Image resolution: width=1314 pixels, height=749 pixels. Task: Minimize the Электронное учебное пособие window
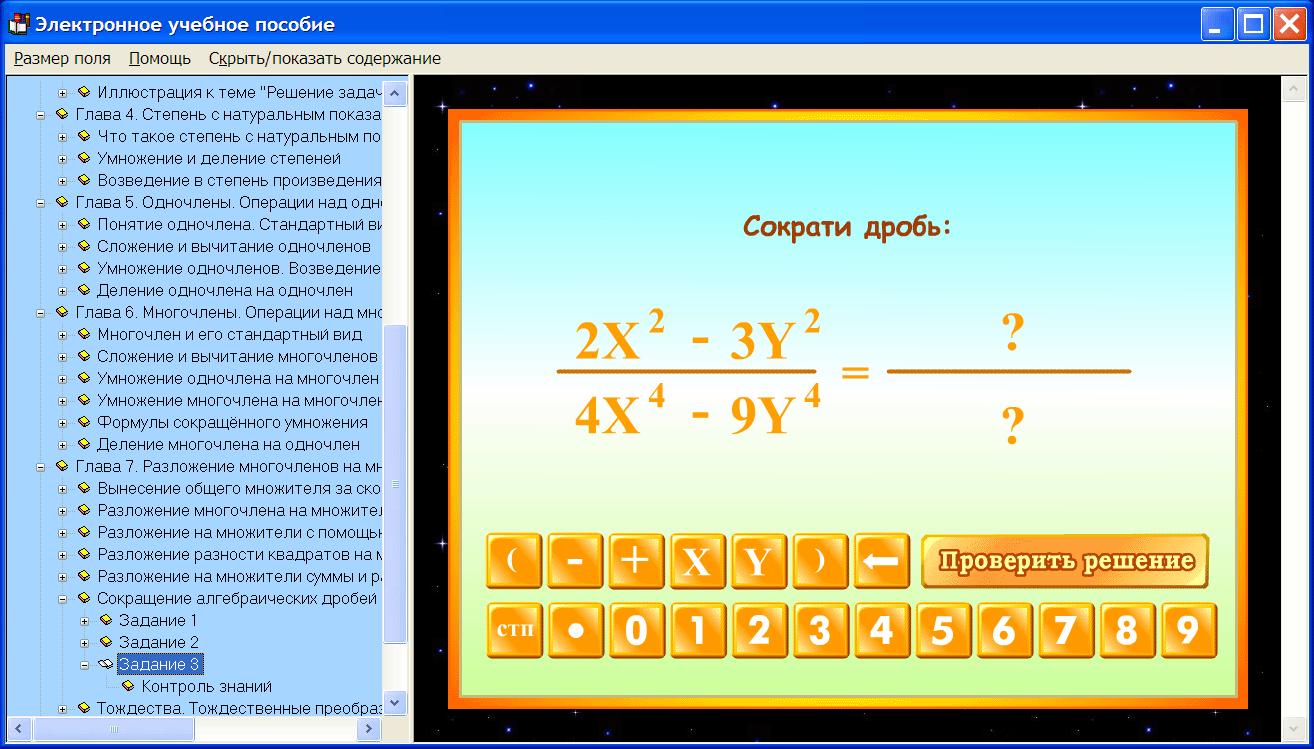pos(1217,24)
